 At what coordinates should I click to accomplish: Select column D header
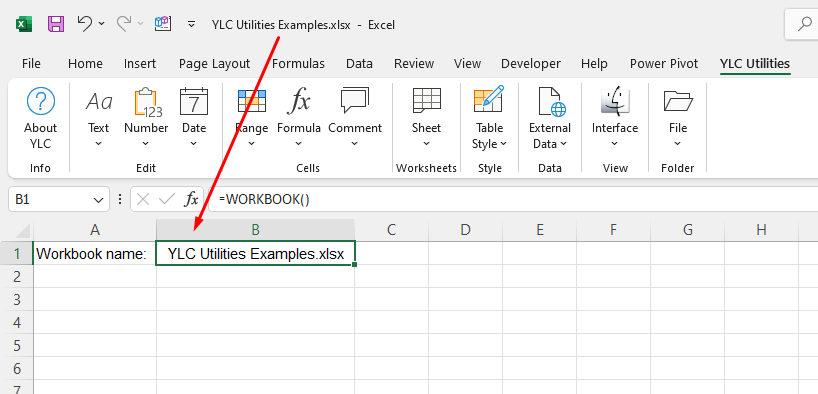click(465, 230)
